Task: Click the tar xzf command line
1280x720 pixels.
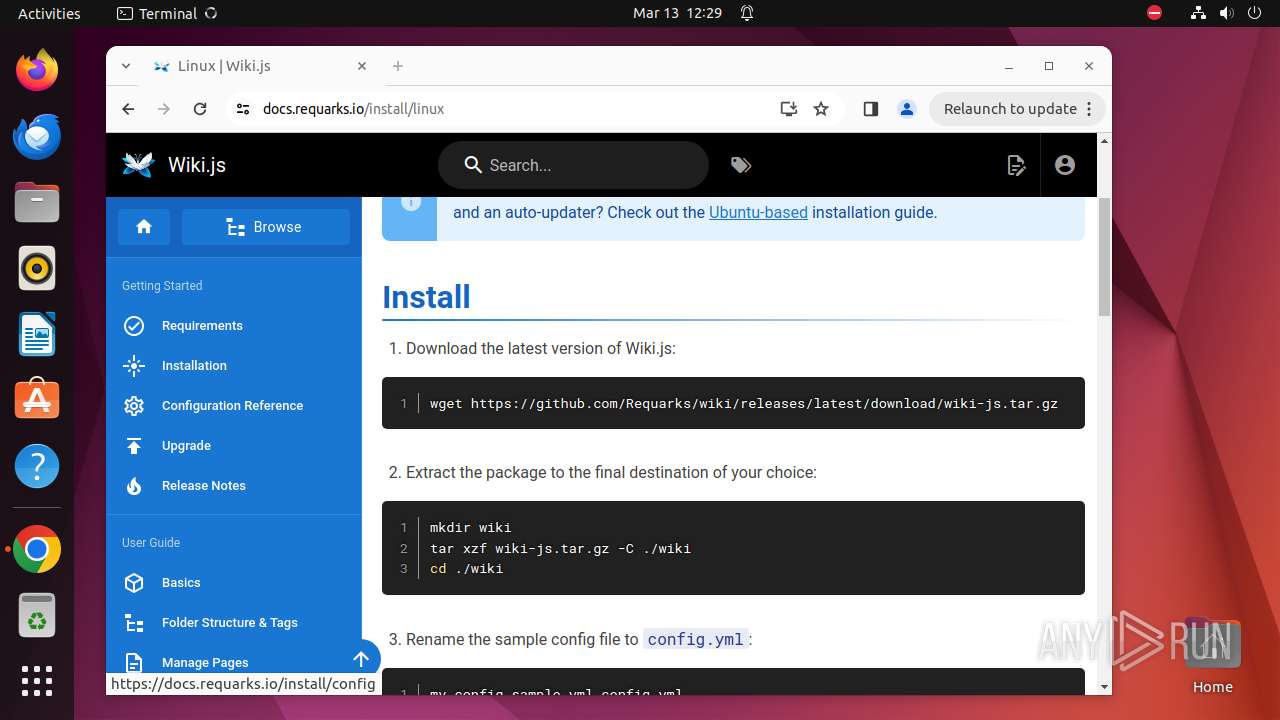Action: (560, 548)
